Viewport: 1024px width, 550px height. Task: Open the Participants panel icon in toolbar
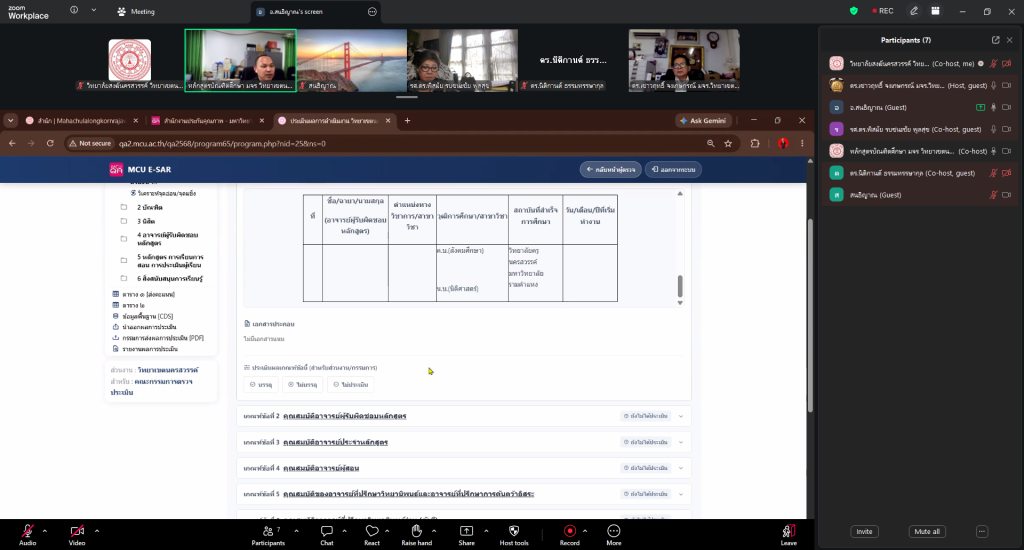[268, 531]
